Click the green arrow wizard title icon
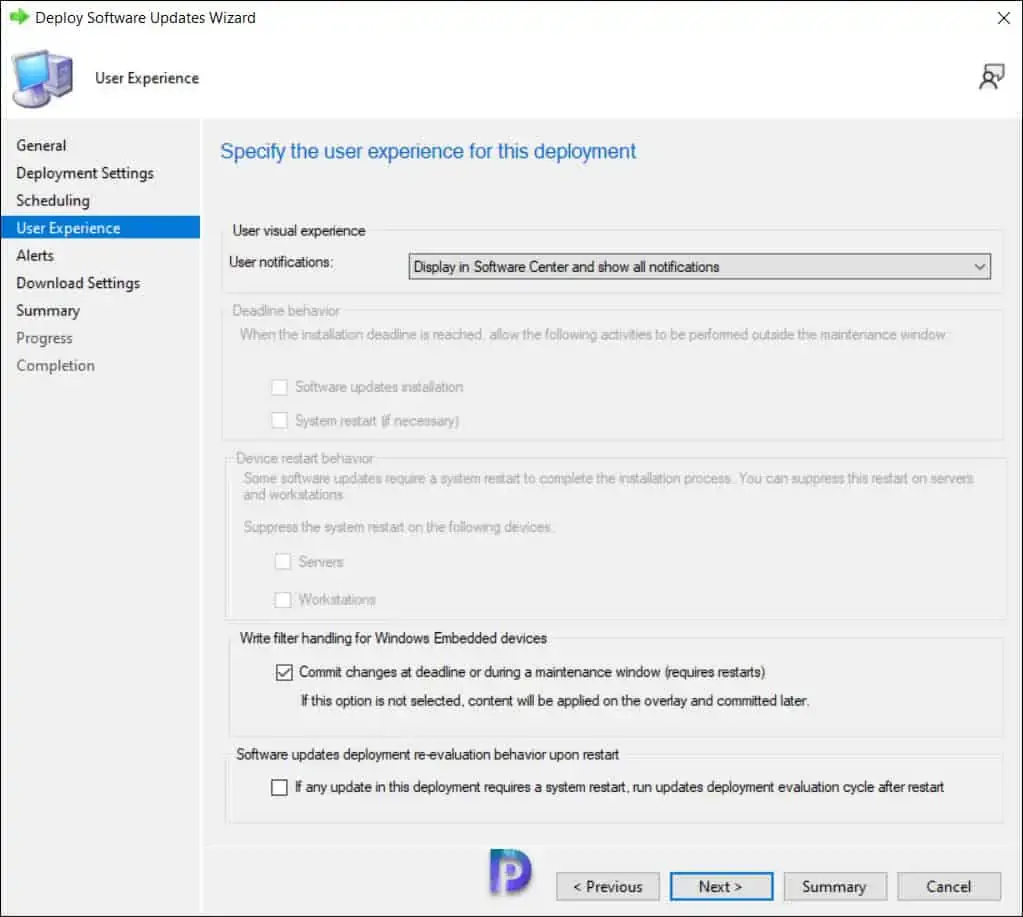Viewport: 1023px width, 917px height. tap(20, 17)
